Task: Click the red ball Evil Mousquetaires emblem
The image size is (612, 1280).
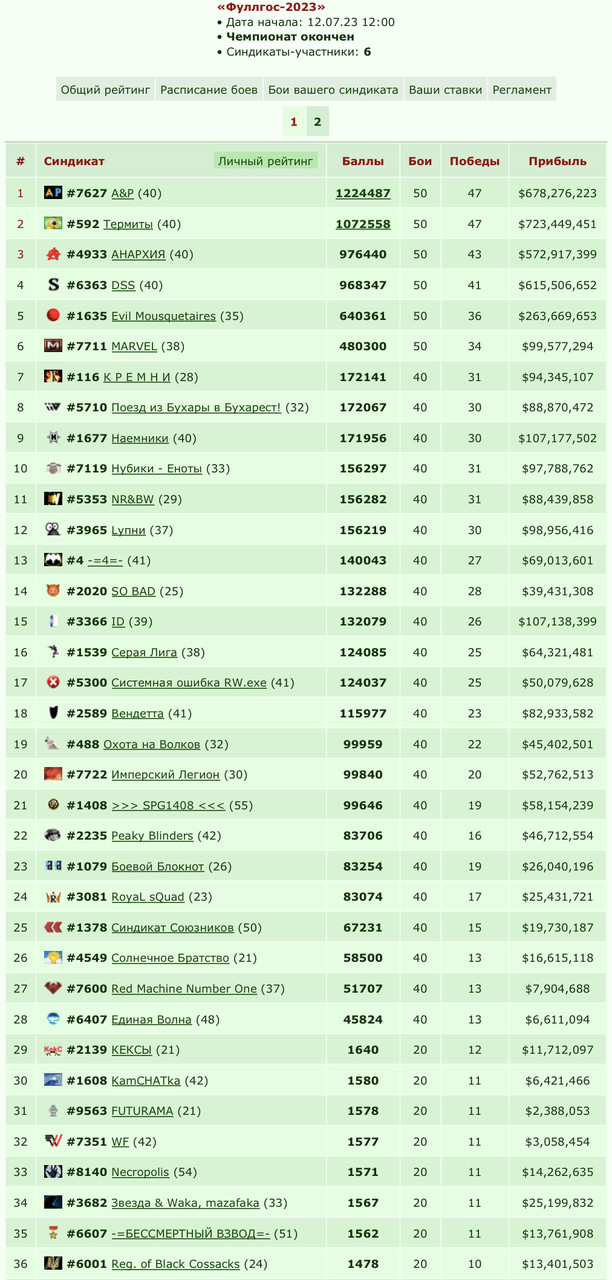Action: pos(53,316)
